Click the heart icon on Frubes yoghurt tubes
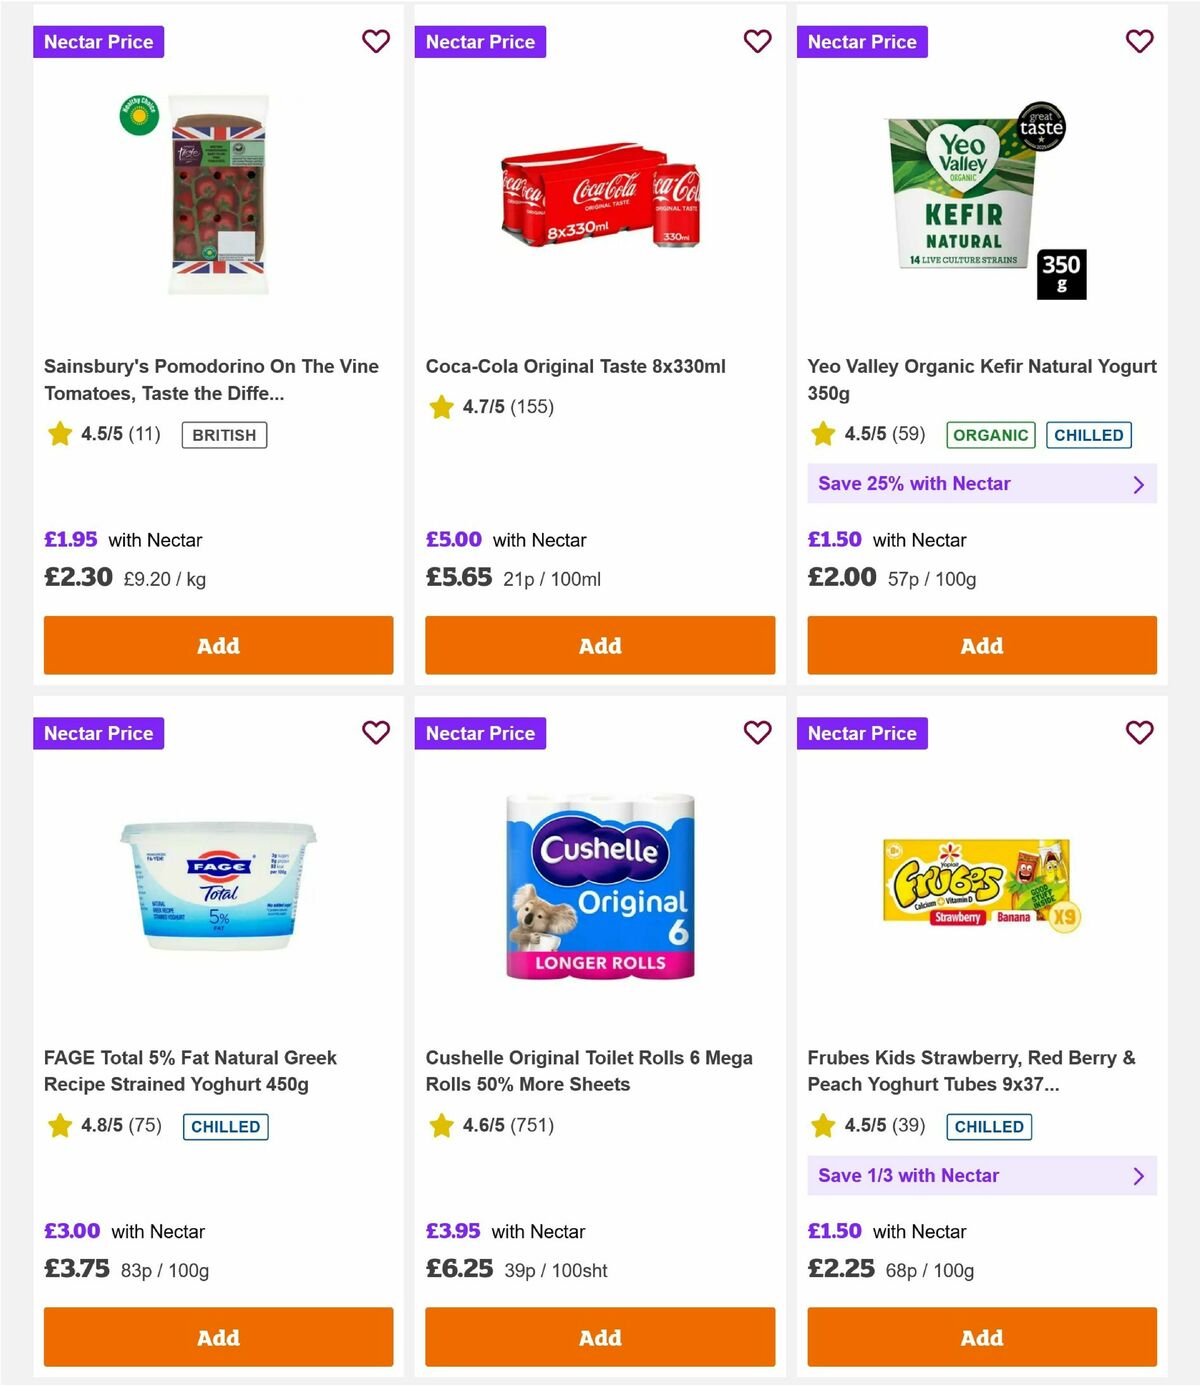Viewport: 1200px width, 1386px height. coord(1139,732)
